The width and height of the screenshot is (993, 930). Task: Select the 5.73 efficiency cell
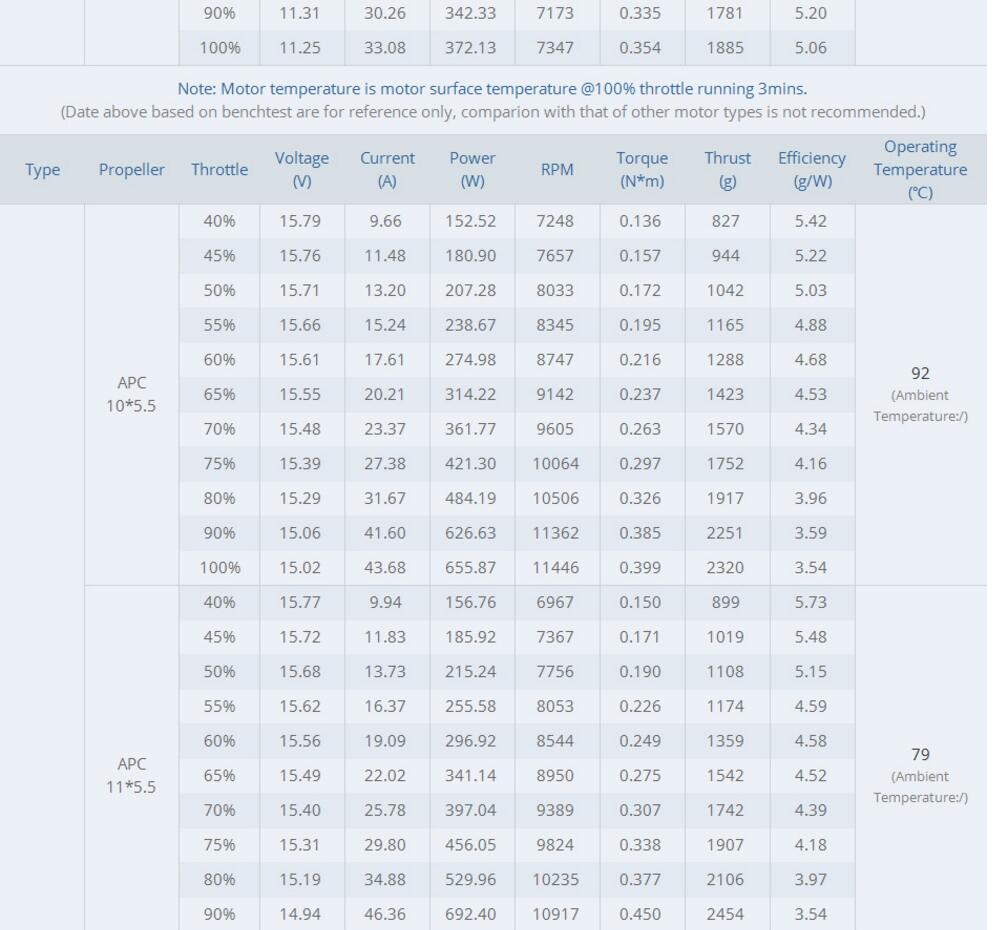pyautogui.click(x=810, y=602)
